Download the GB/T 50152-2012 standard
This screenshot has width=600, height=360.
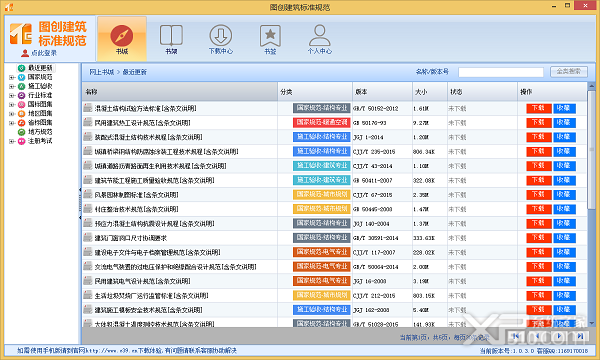[539, 108]
